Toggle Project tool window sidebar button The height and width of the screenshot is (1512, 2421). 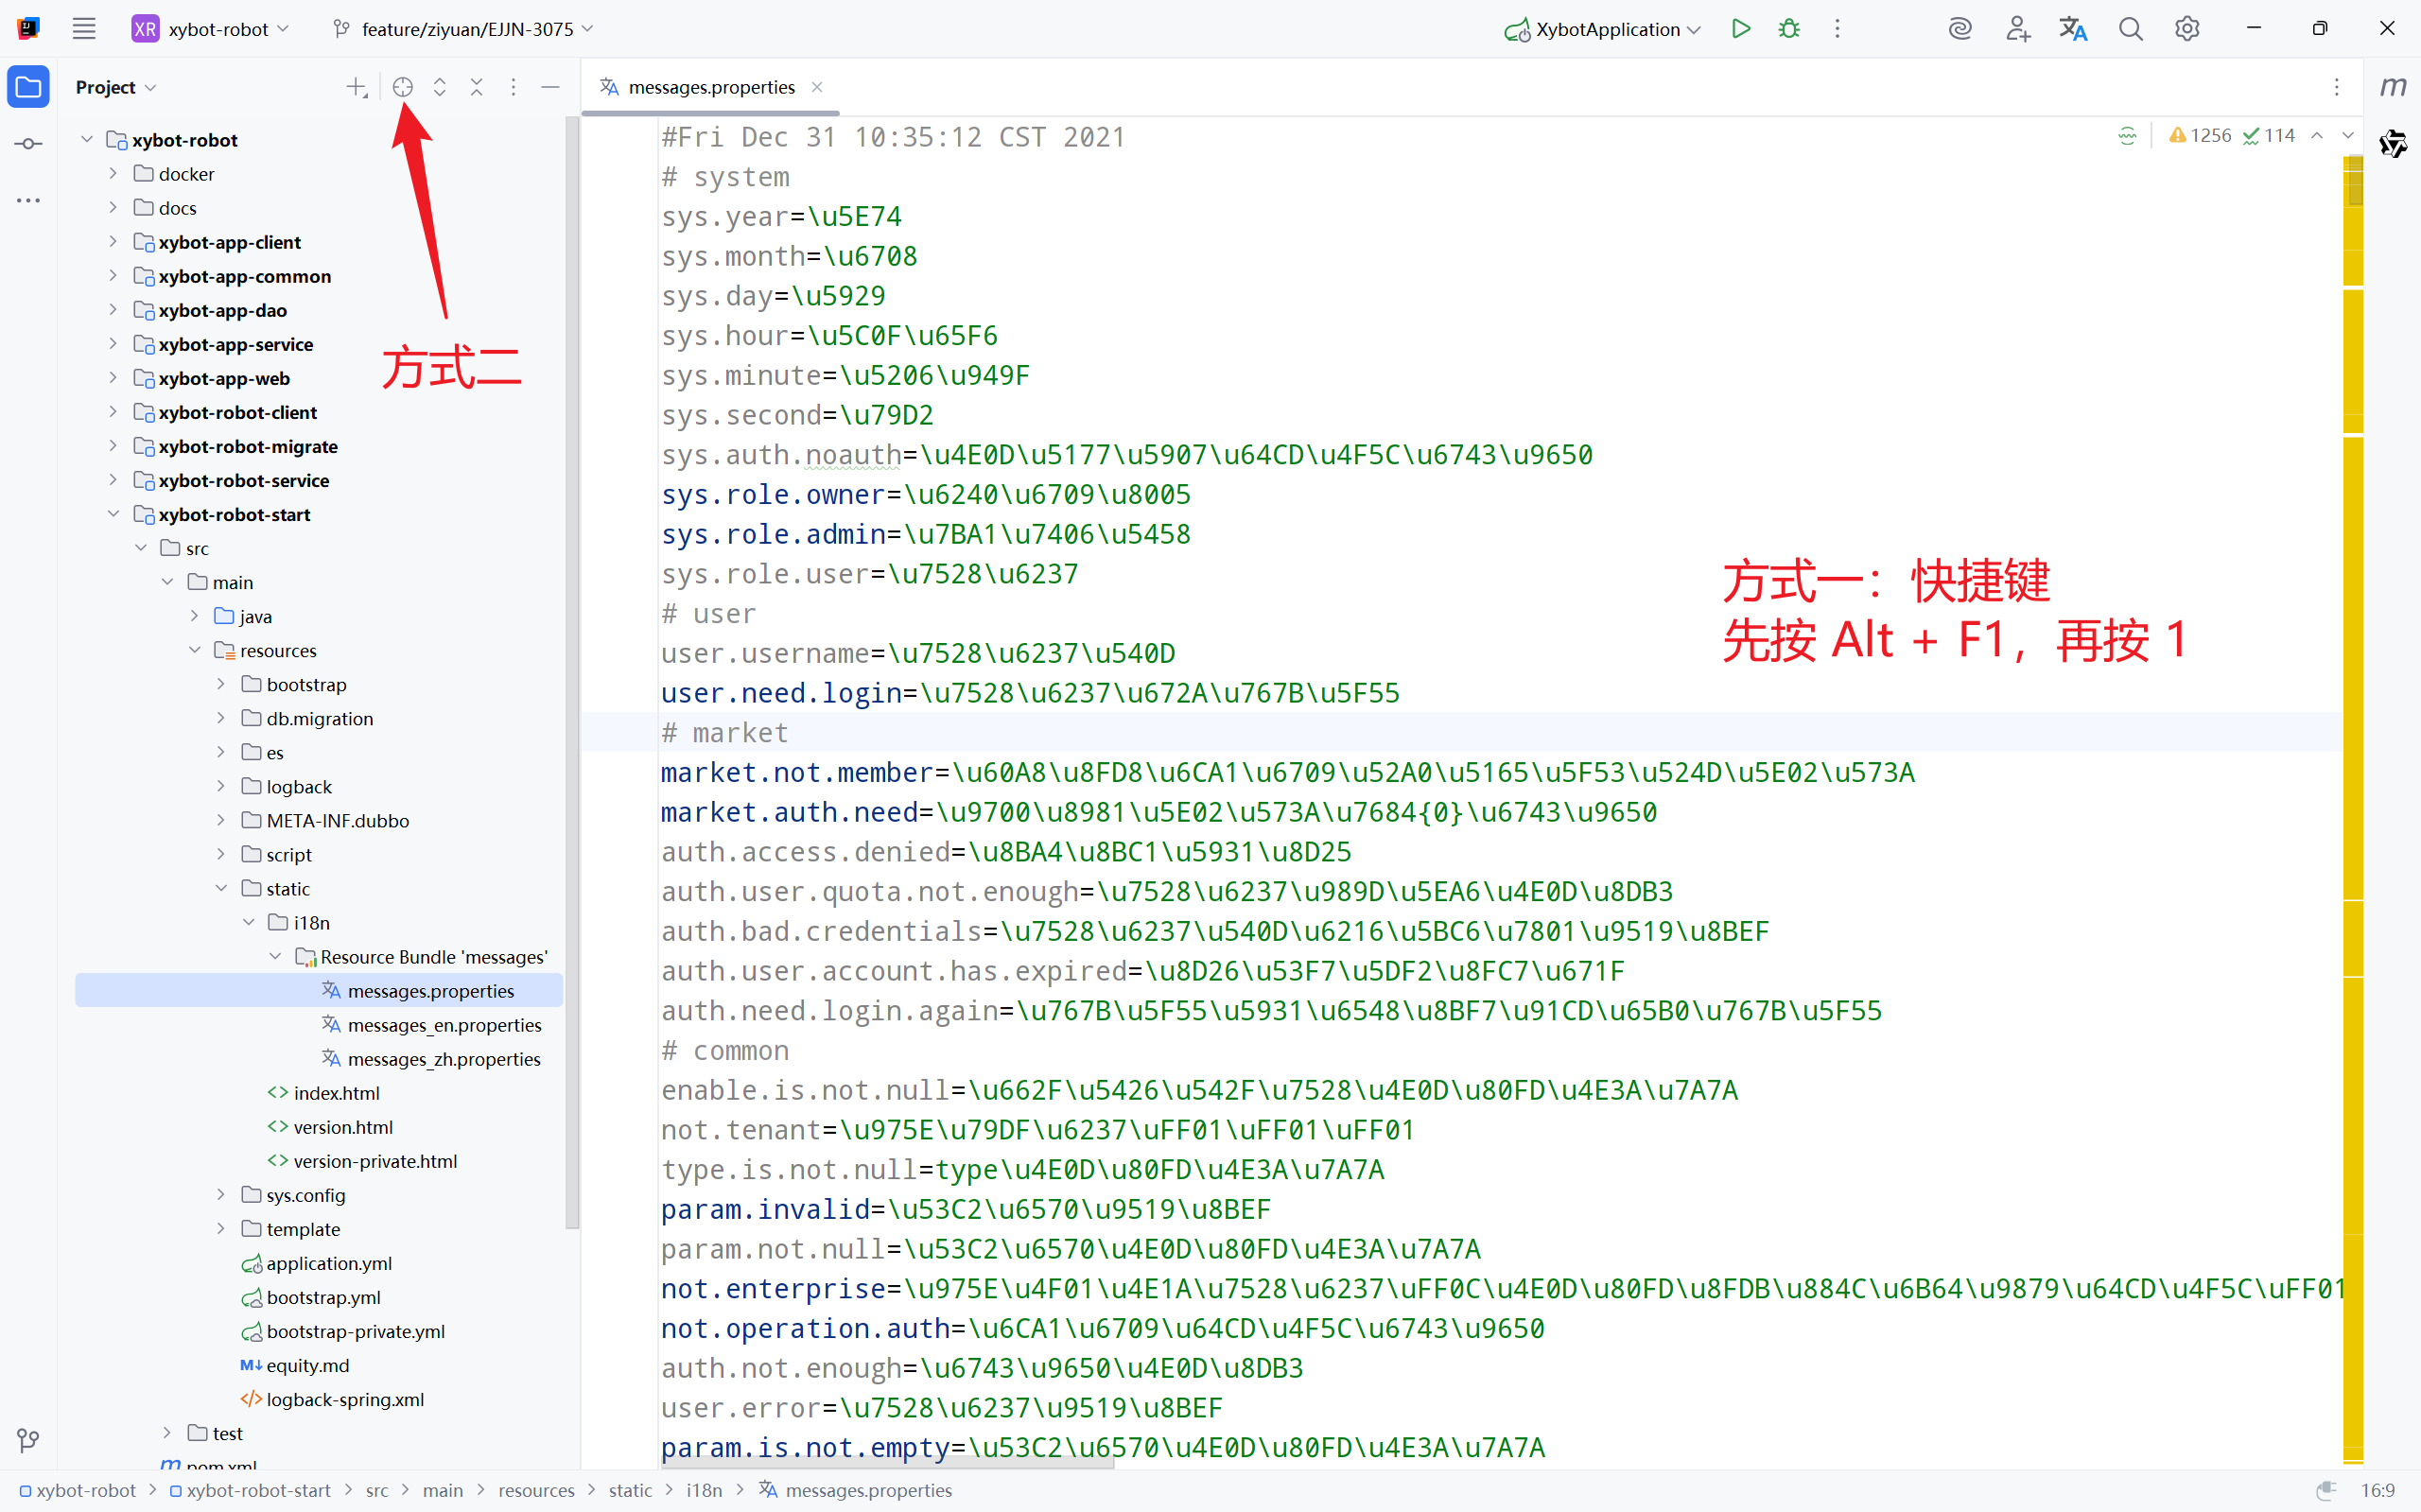pos(28,87)
